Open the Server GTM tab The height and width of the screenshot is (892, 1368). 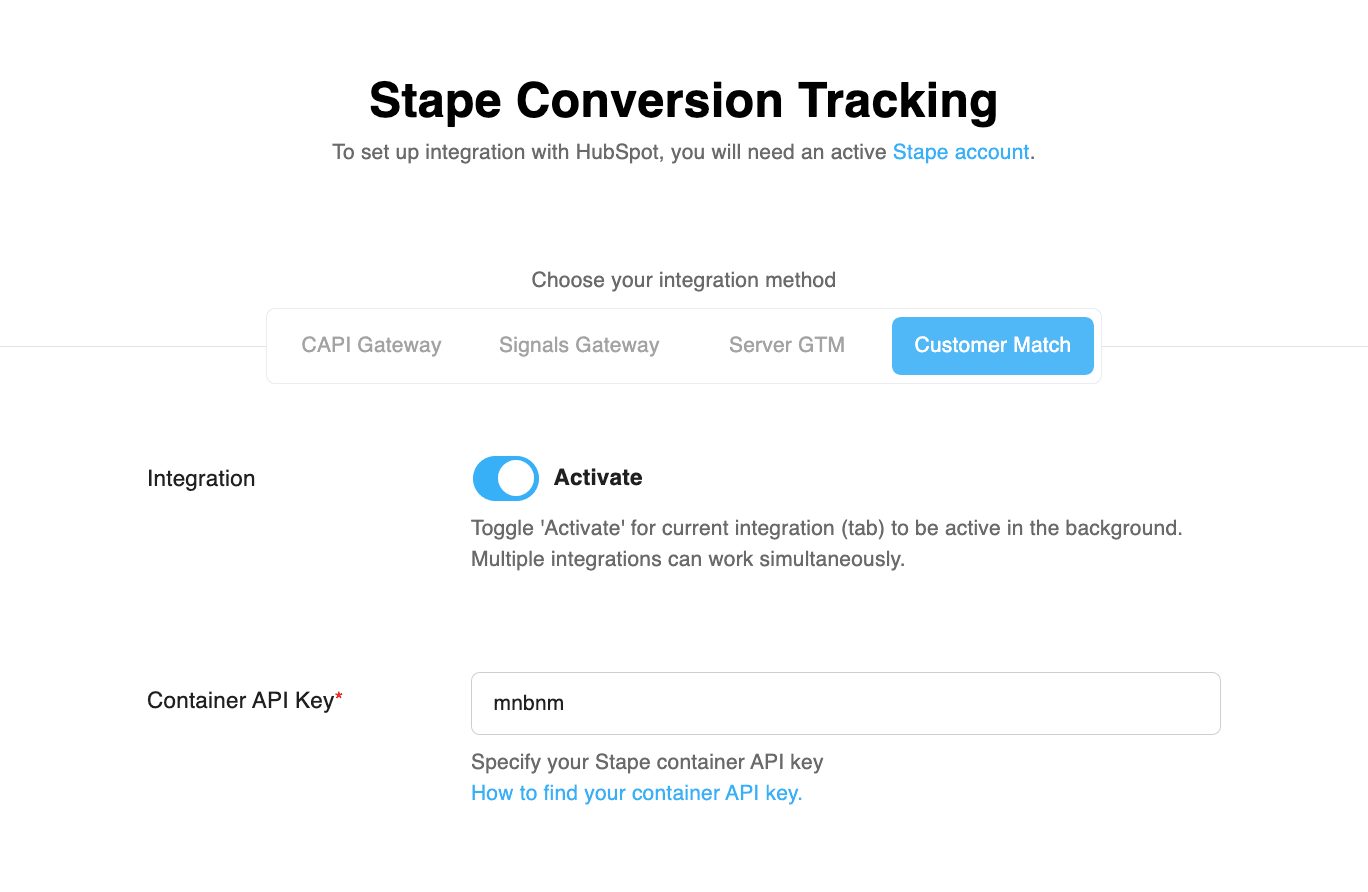786,345
